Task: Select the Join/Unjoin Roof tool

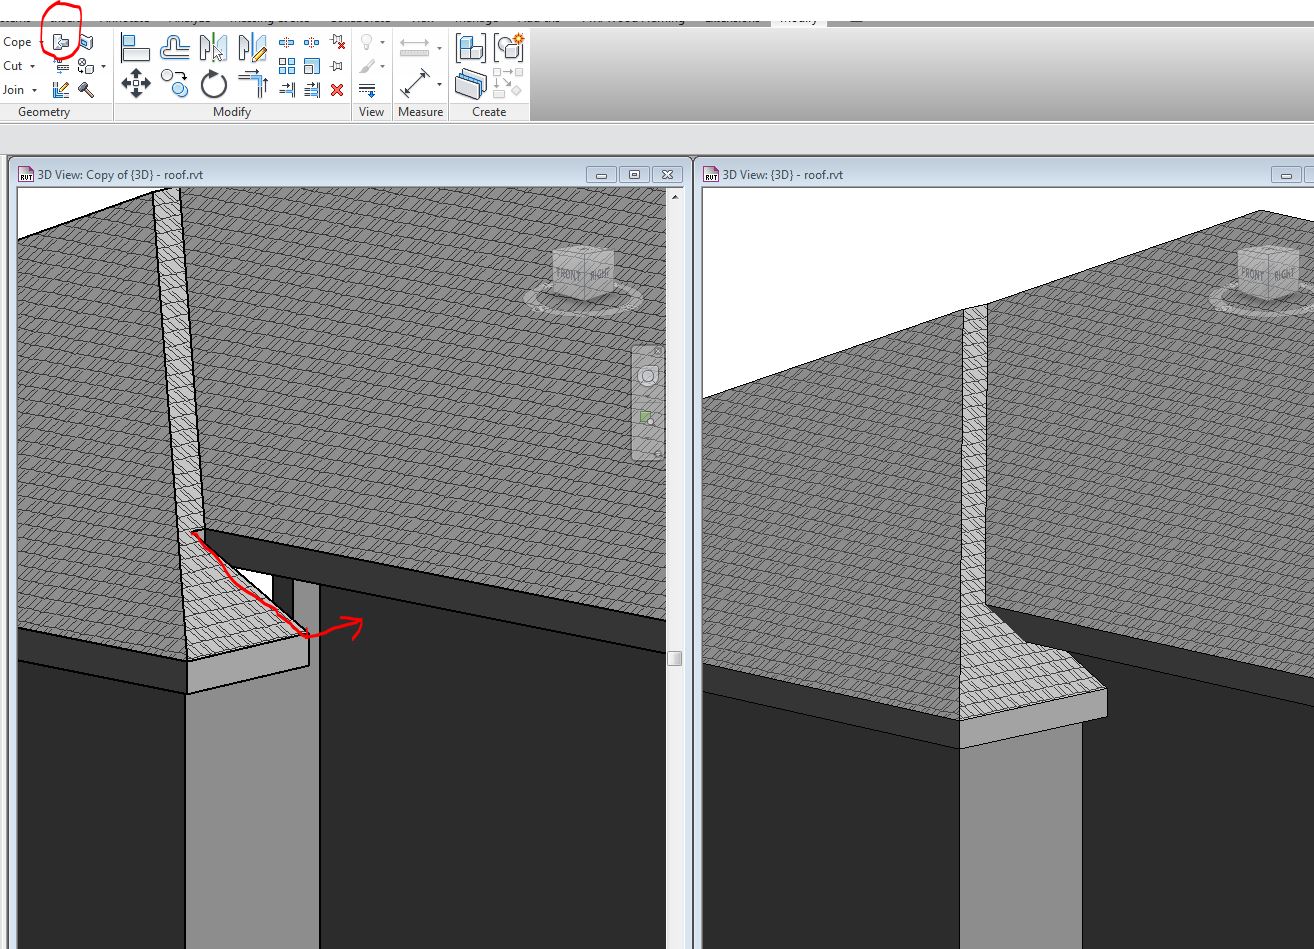Action: point(62,42)
